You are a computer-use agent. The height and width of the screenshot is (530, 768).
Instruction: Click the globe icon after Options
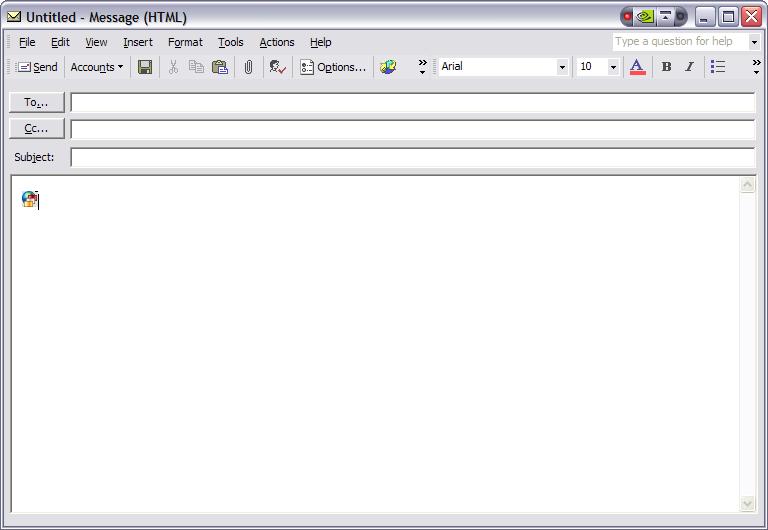click(x=388, y=67)
